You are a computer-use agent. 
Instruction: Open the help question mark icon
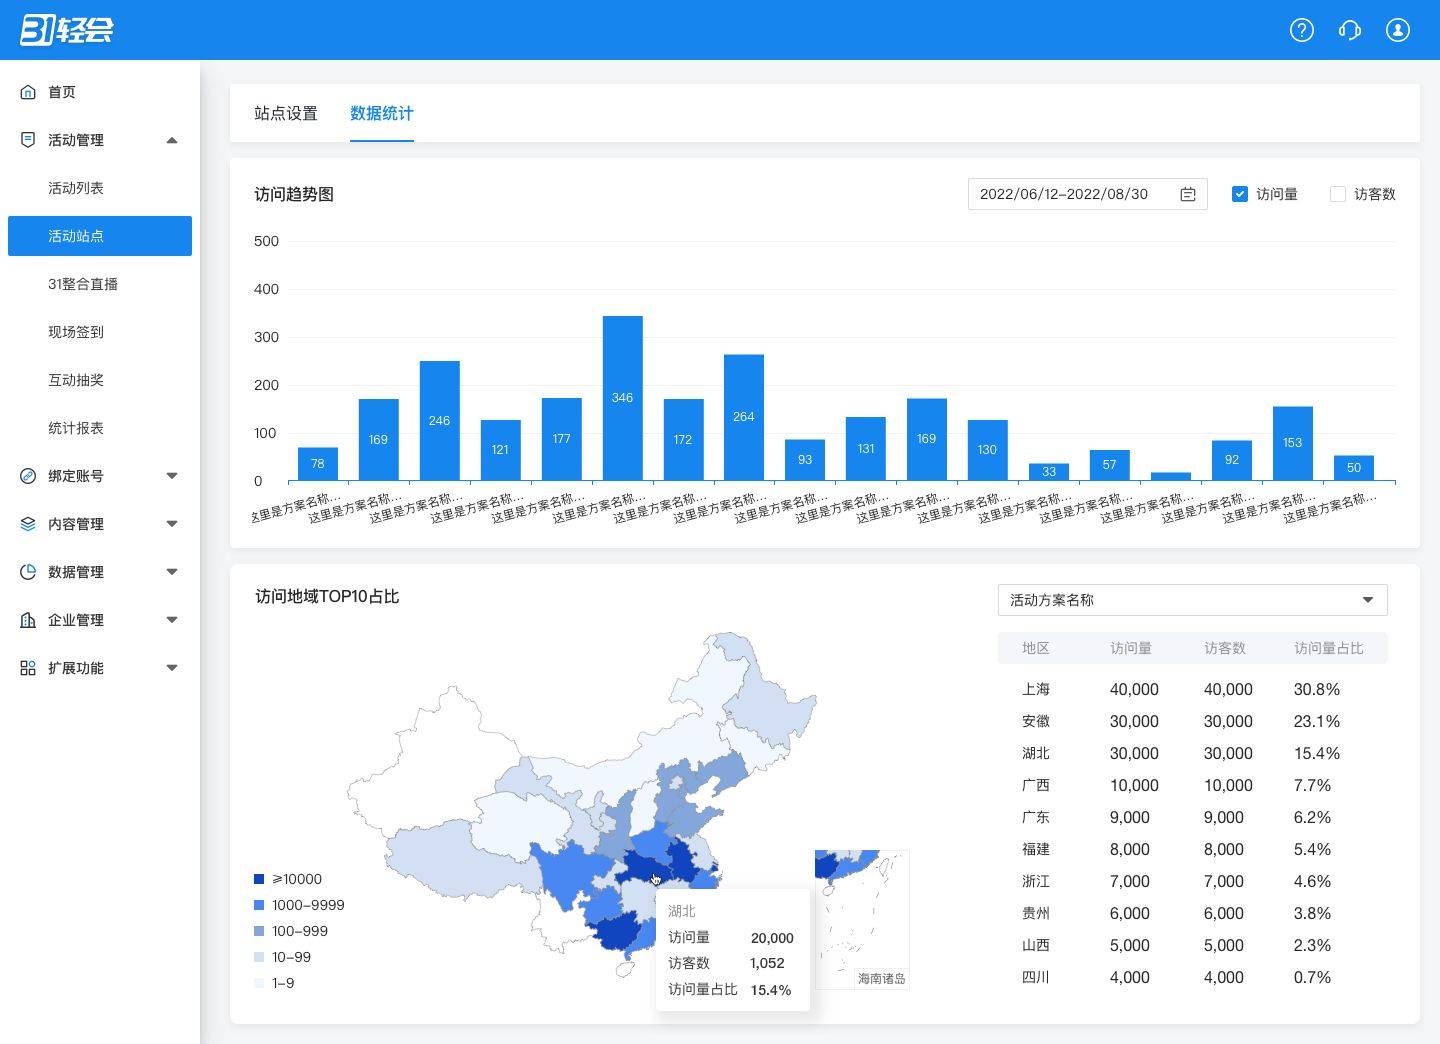[x=1302, y=30]
